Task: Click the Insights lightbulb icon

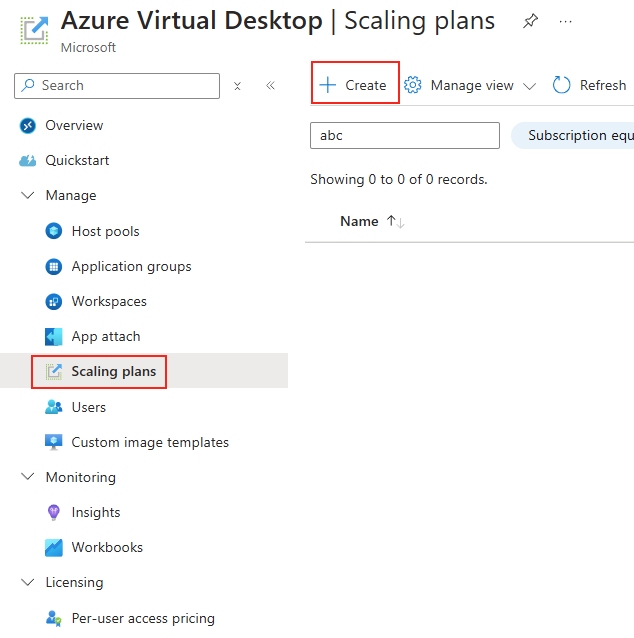Action: (54, 512)
